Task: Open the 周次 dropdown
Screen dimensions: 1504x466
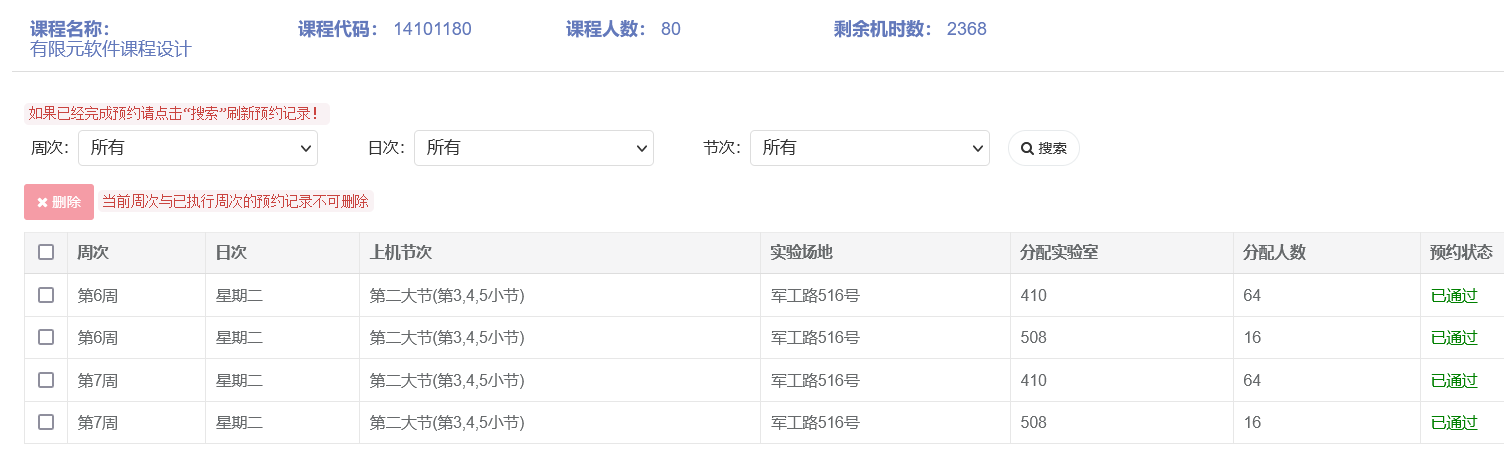Action: [198, 148]
